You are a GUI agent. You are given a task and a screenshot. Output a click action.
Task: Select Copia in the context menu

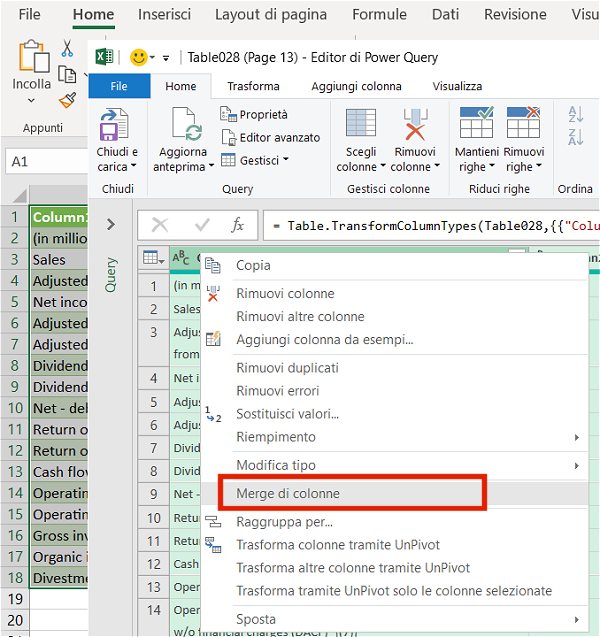click(395, 266)
